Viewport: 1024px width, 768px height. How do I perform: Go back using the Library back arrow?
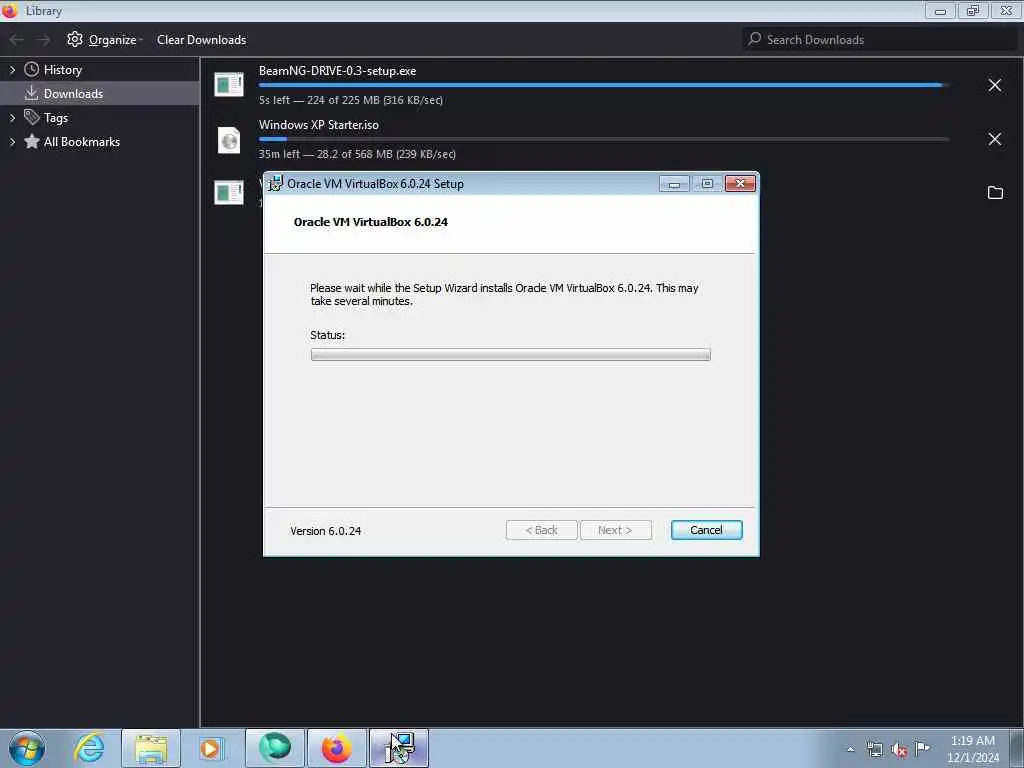[x=16, y=40]
